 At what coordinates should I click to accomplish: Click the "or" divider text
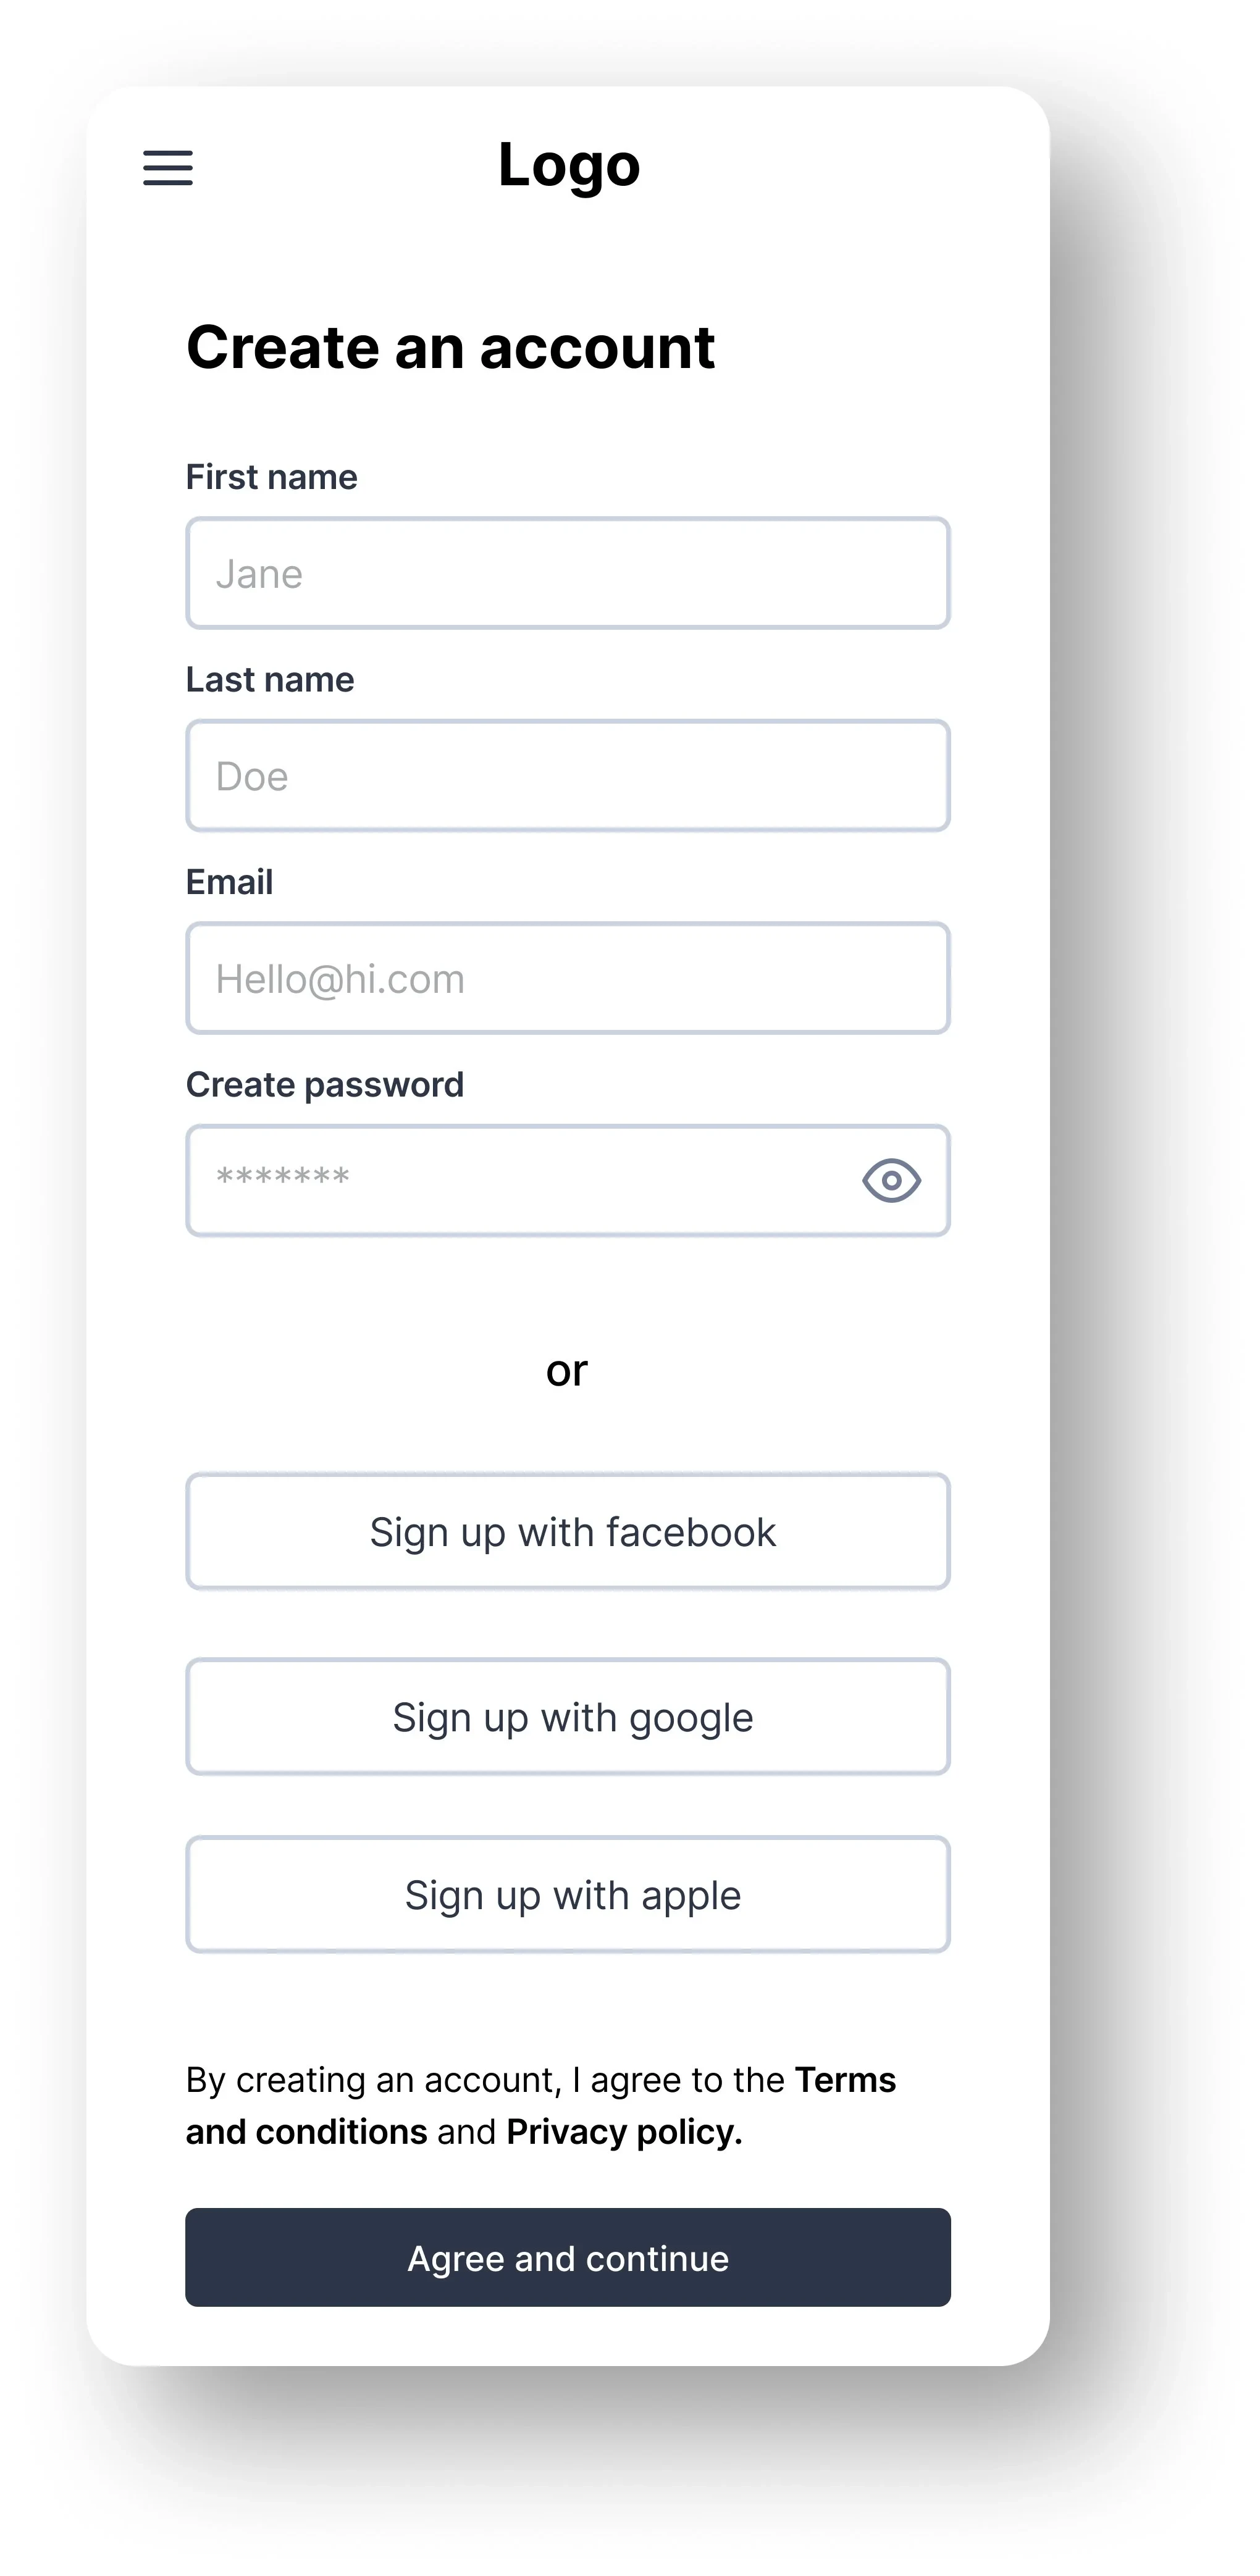[x=567, y=1370]
